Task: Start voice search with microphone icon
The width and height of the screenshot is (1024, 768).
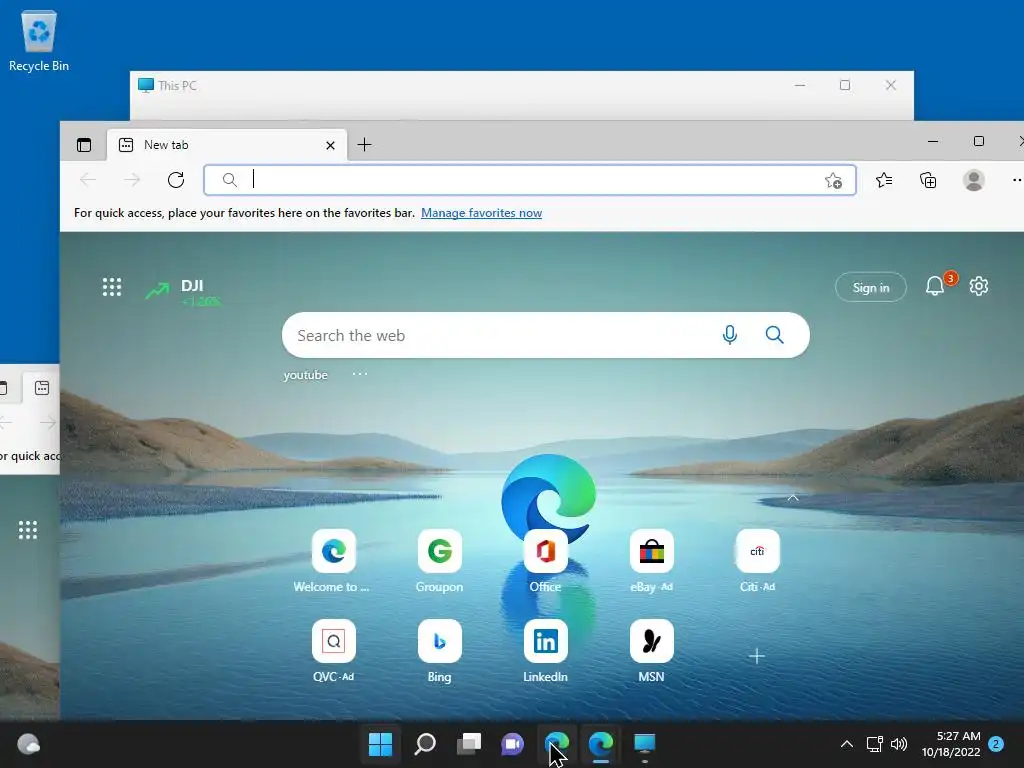Action: (729, 335)
